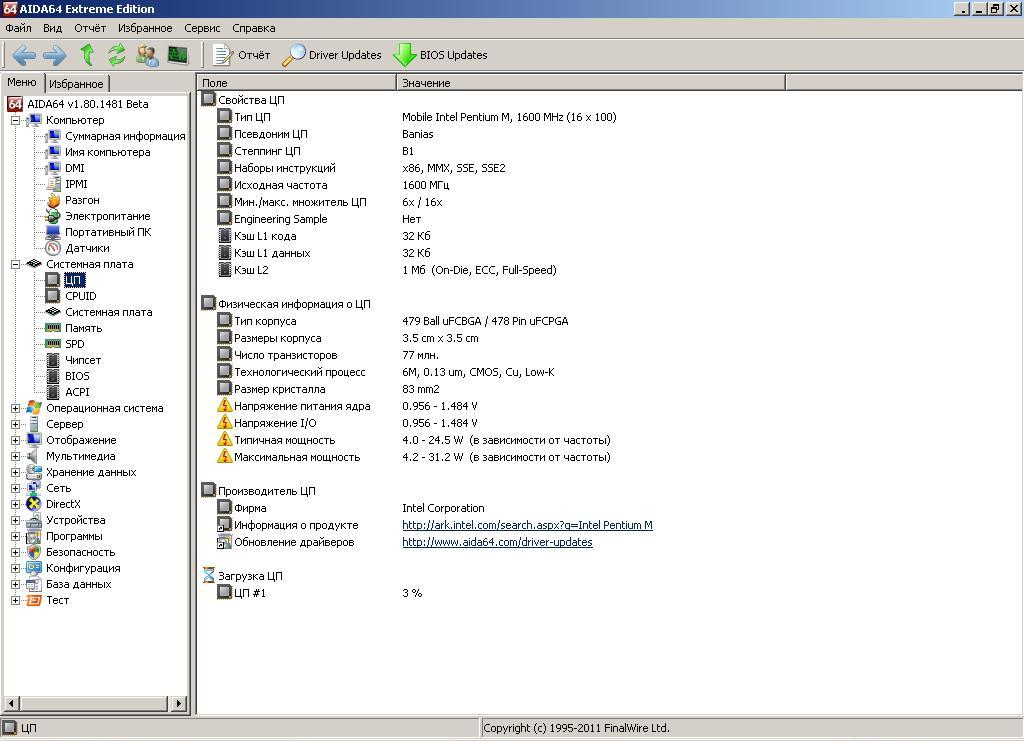Click the Back arrow toolbar icon
Image resolution: width=1024 pixels, height=741 pixels.
click(x=24, y=55)
